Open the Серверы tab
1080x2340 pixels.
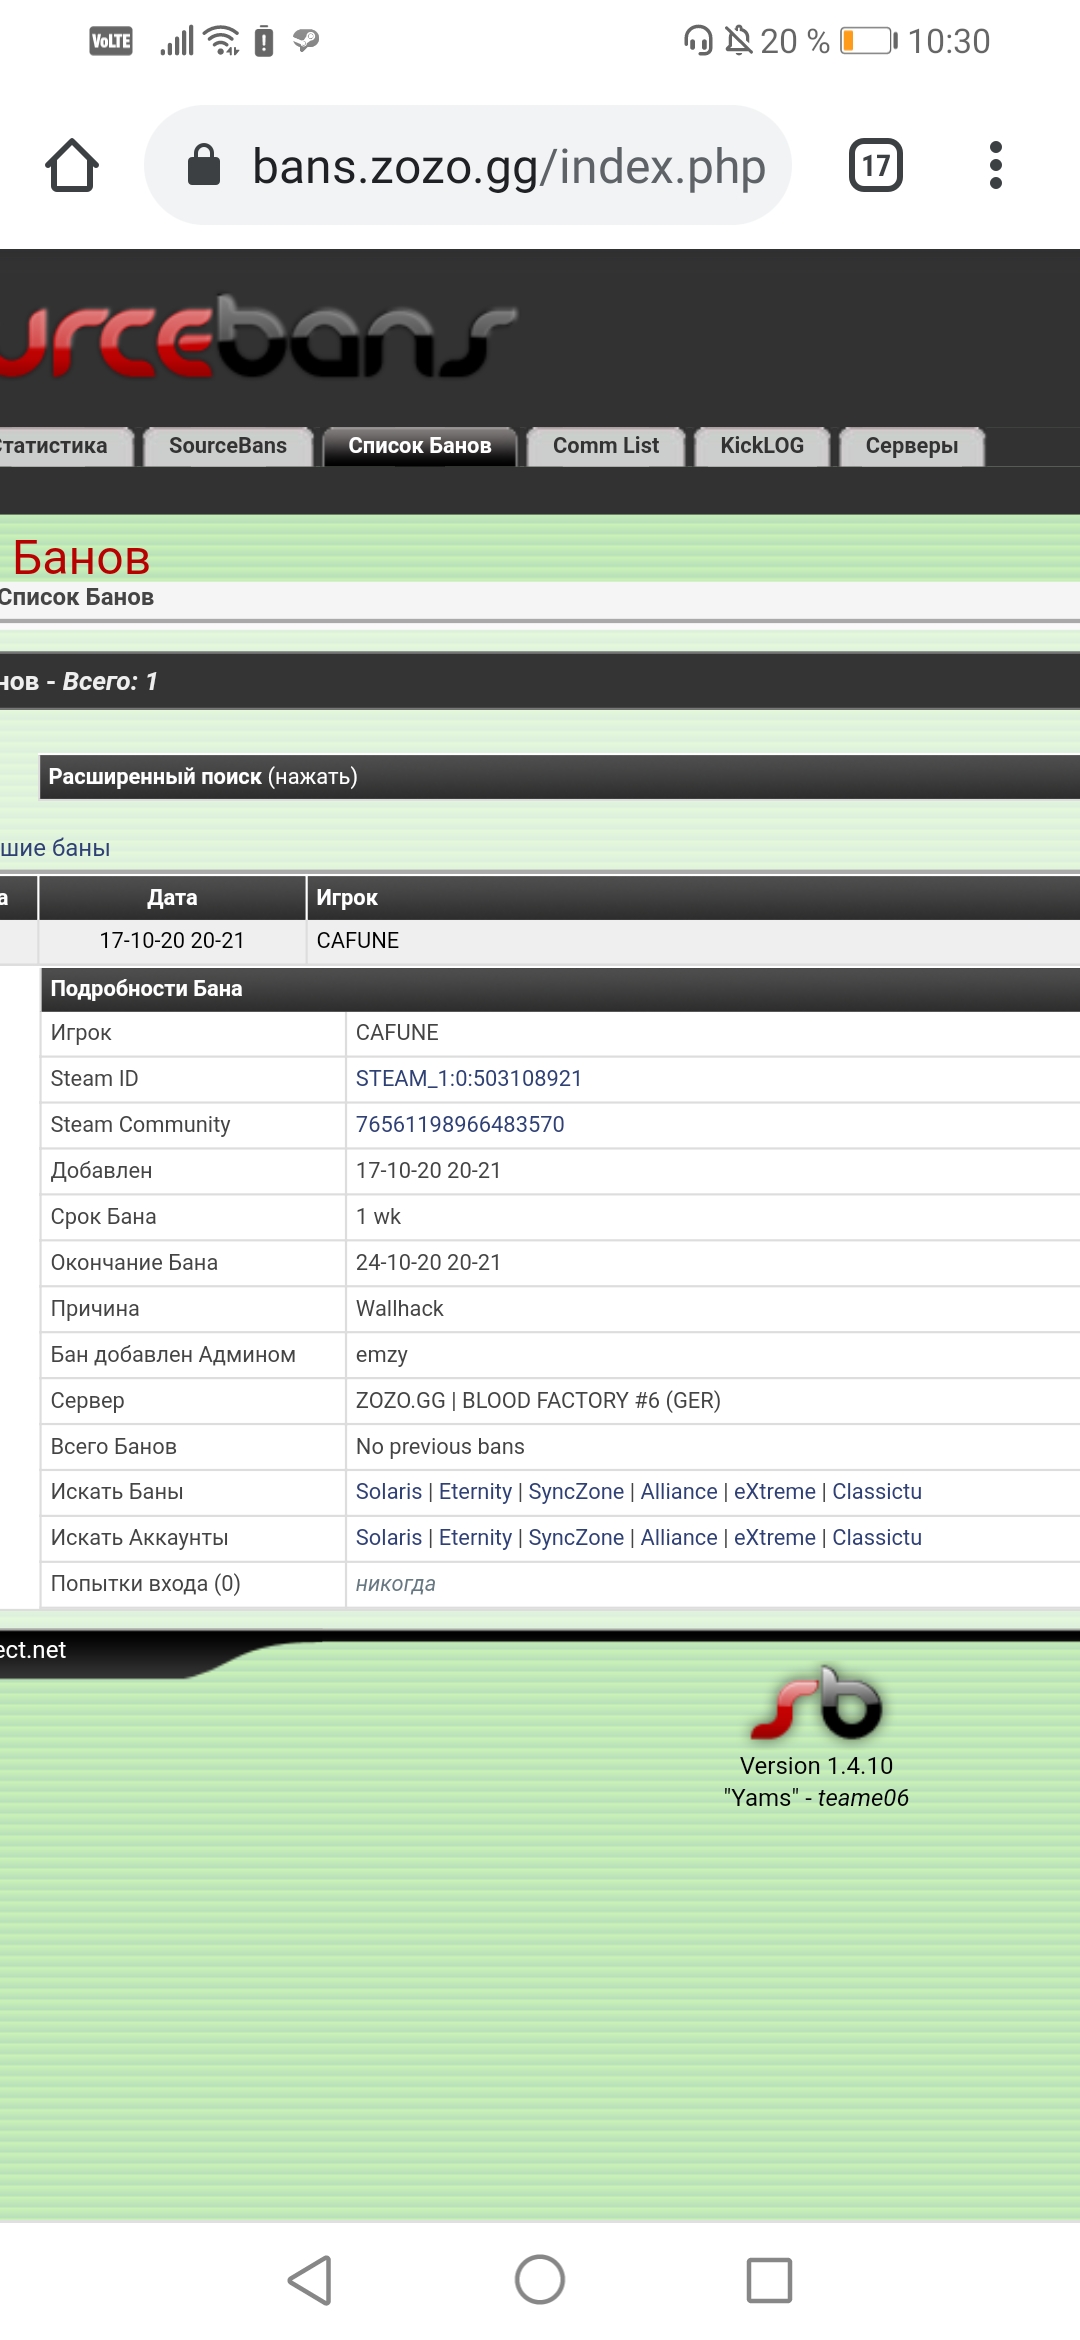(912, 446)
